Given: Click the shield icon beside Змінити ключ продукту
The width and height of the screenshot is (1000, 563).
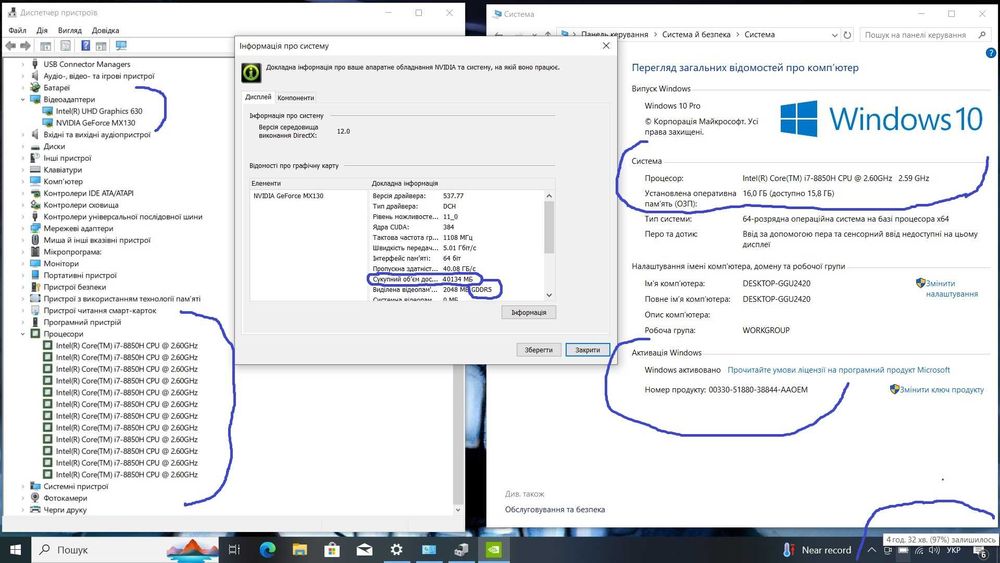Looking at the screenshot, I should [894, 389].
